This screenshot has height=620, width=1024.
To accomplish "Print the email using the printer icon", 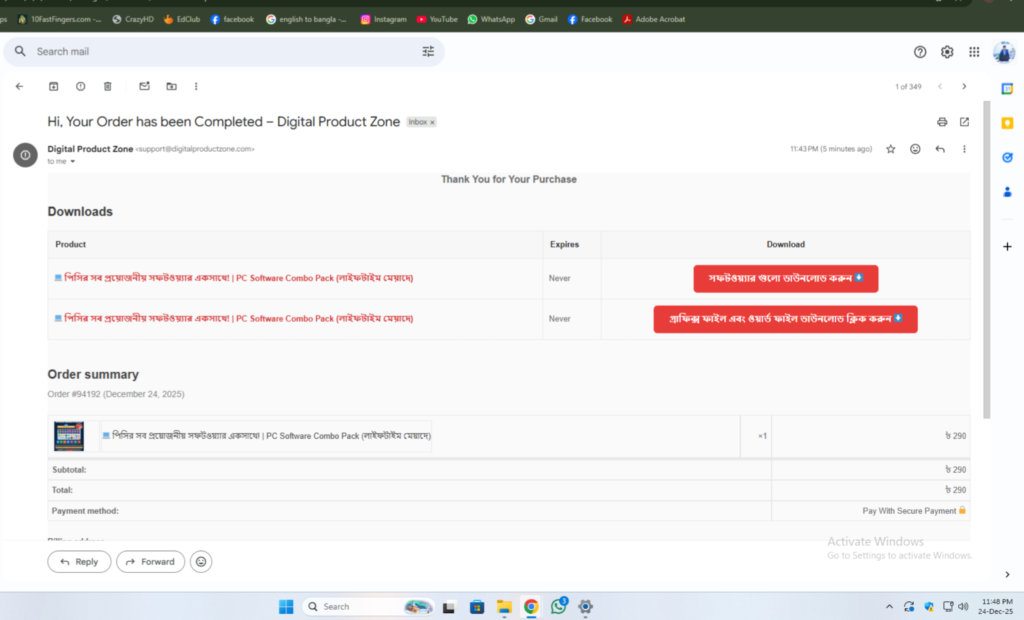I will pos(942,122).
